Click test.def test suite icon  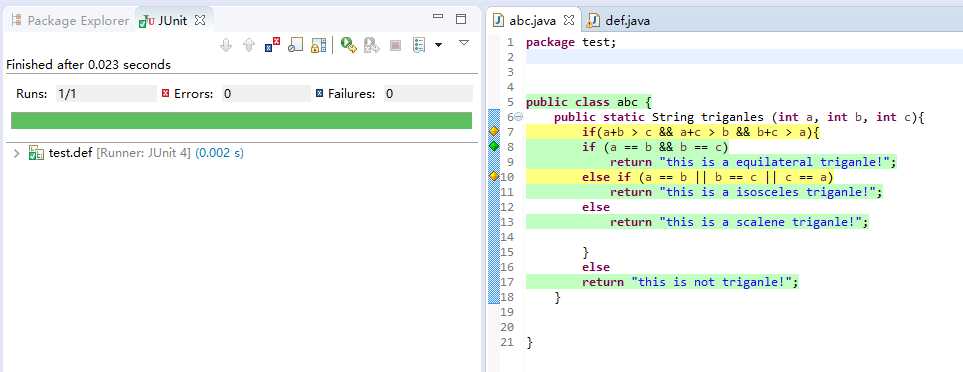[x=36, y=153]
